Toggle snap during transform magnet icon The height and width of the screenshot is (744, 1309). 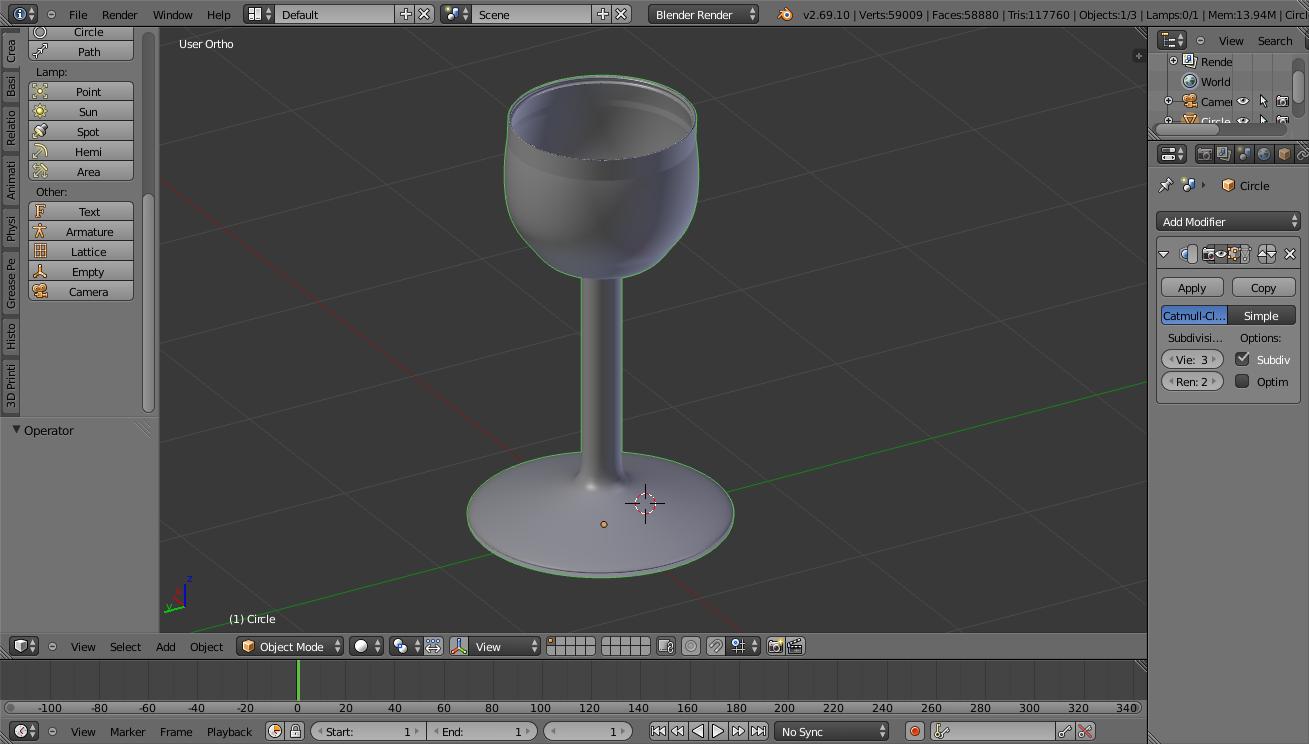tap(716, 647)
